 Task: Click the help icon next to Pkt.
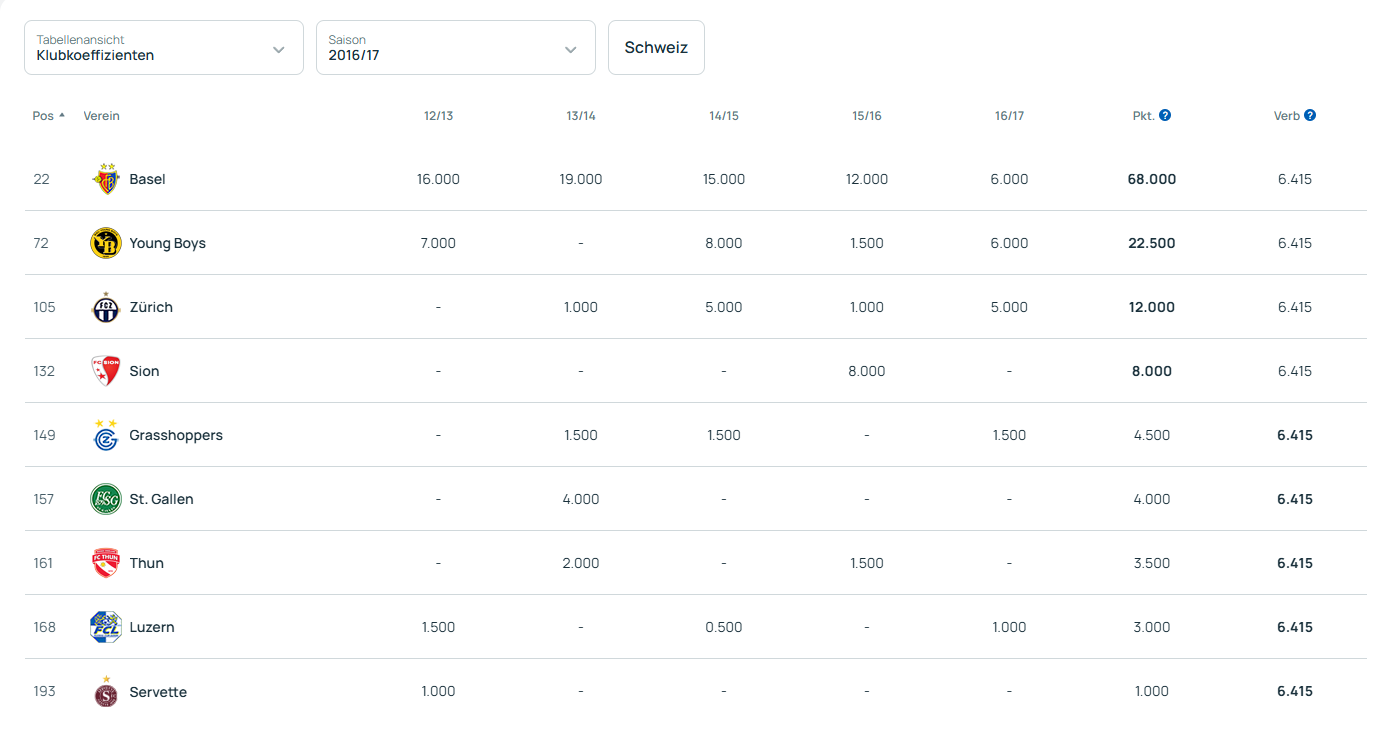point(1165,115)
